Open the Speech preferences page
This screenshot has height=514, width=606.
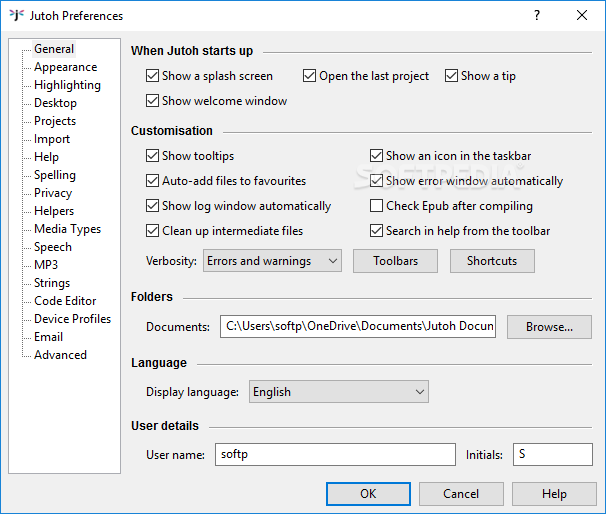(x=53, y=247)
